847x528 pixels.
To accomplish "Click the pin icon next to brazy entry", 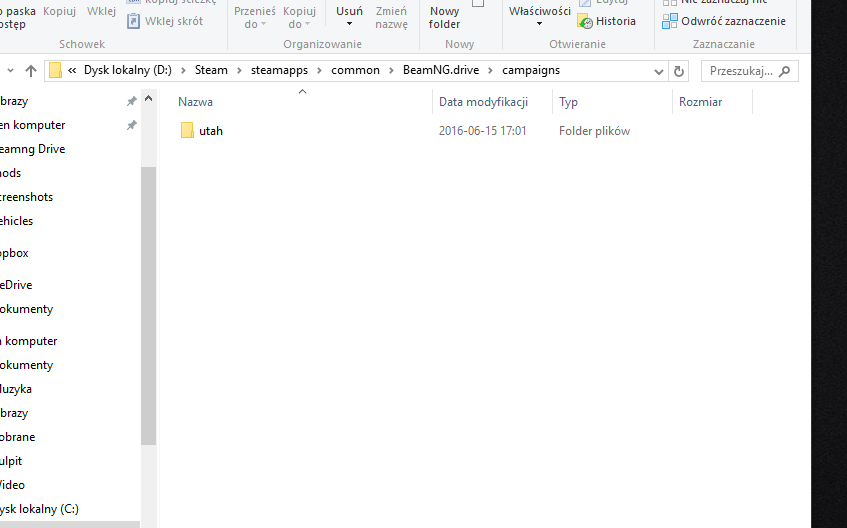I will tap(131, 101).
